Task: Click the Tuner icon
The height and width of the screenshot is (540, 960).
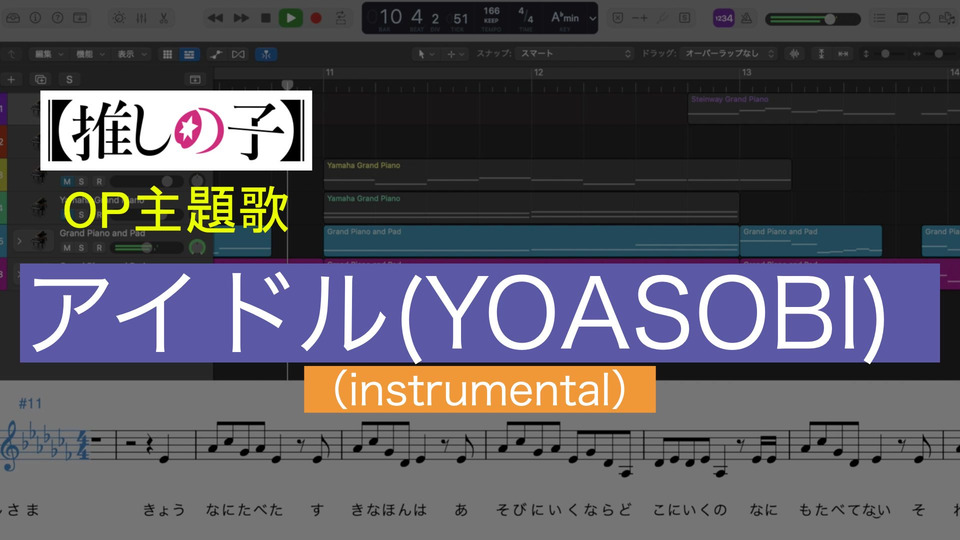Action: click(662, 18)
